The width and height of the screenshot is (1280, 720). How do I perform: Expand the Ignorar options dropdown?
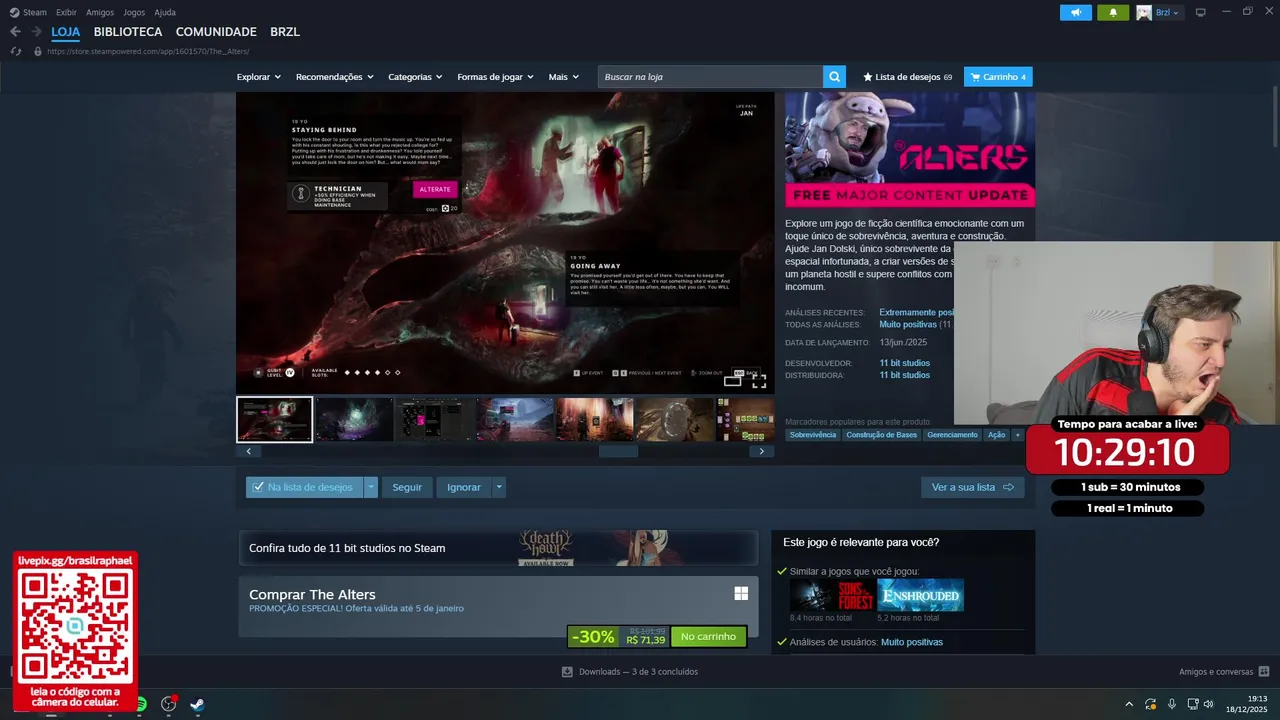(x=499, y=487)
